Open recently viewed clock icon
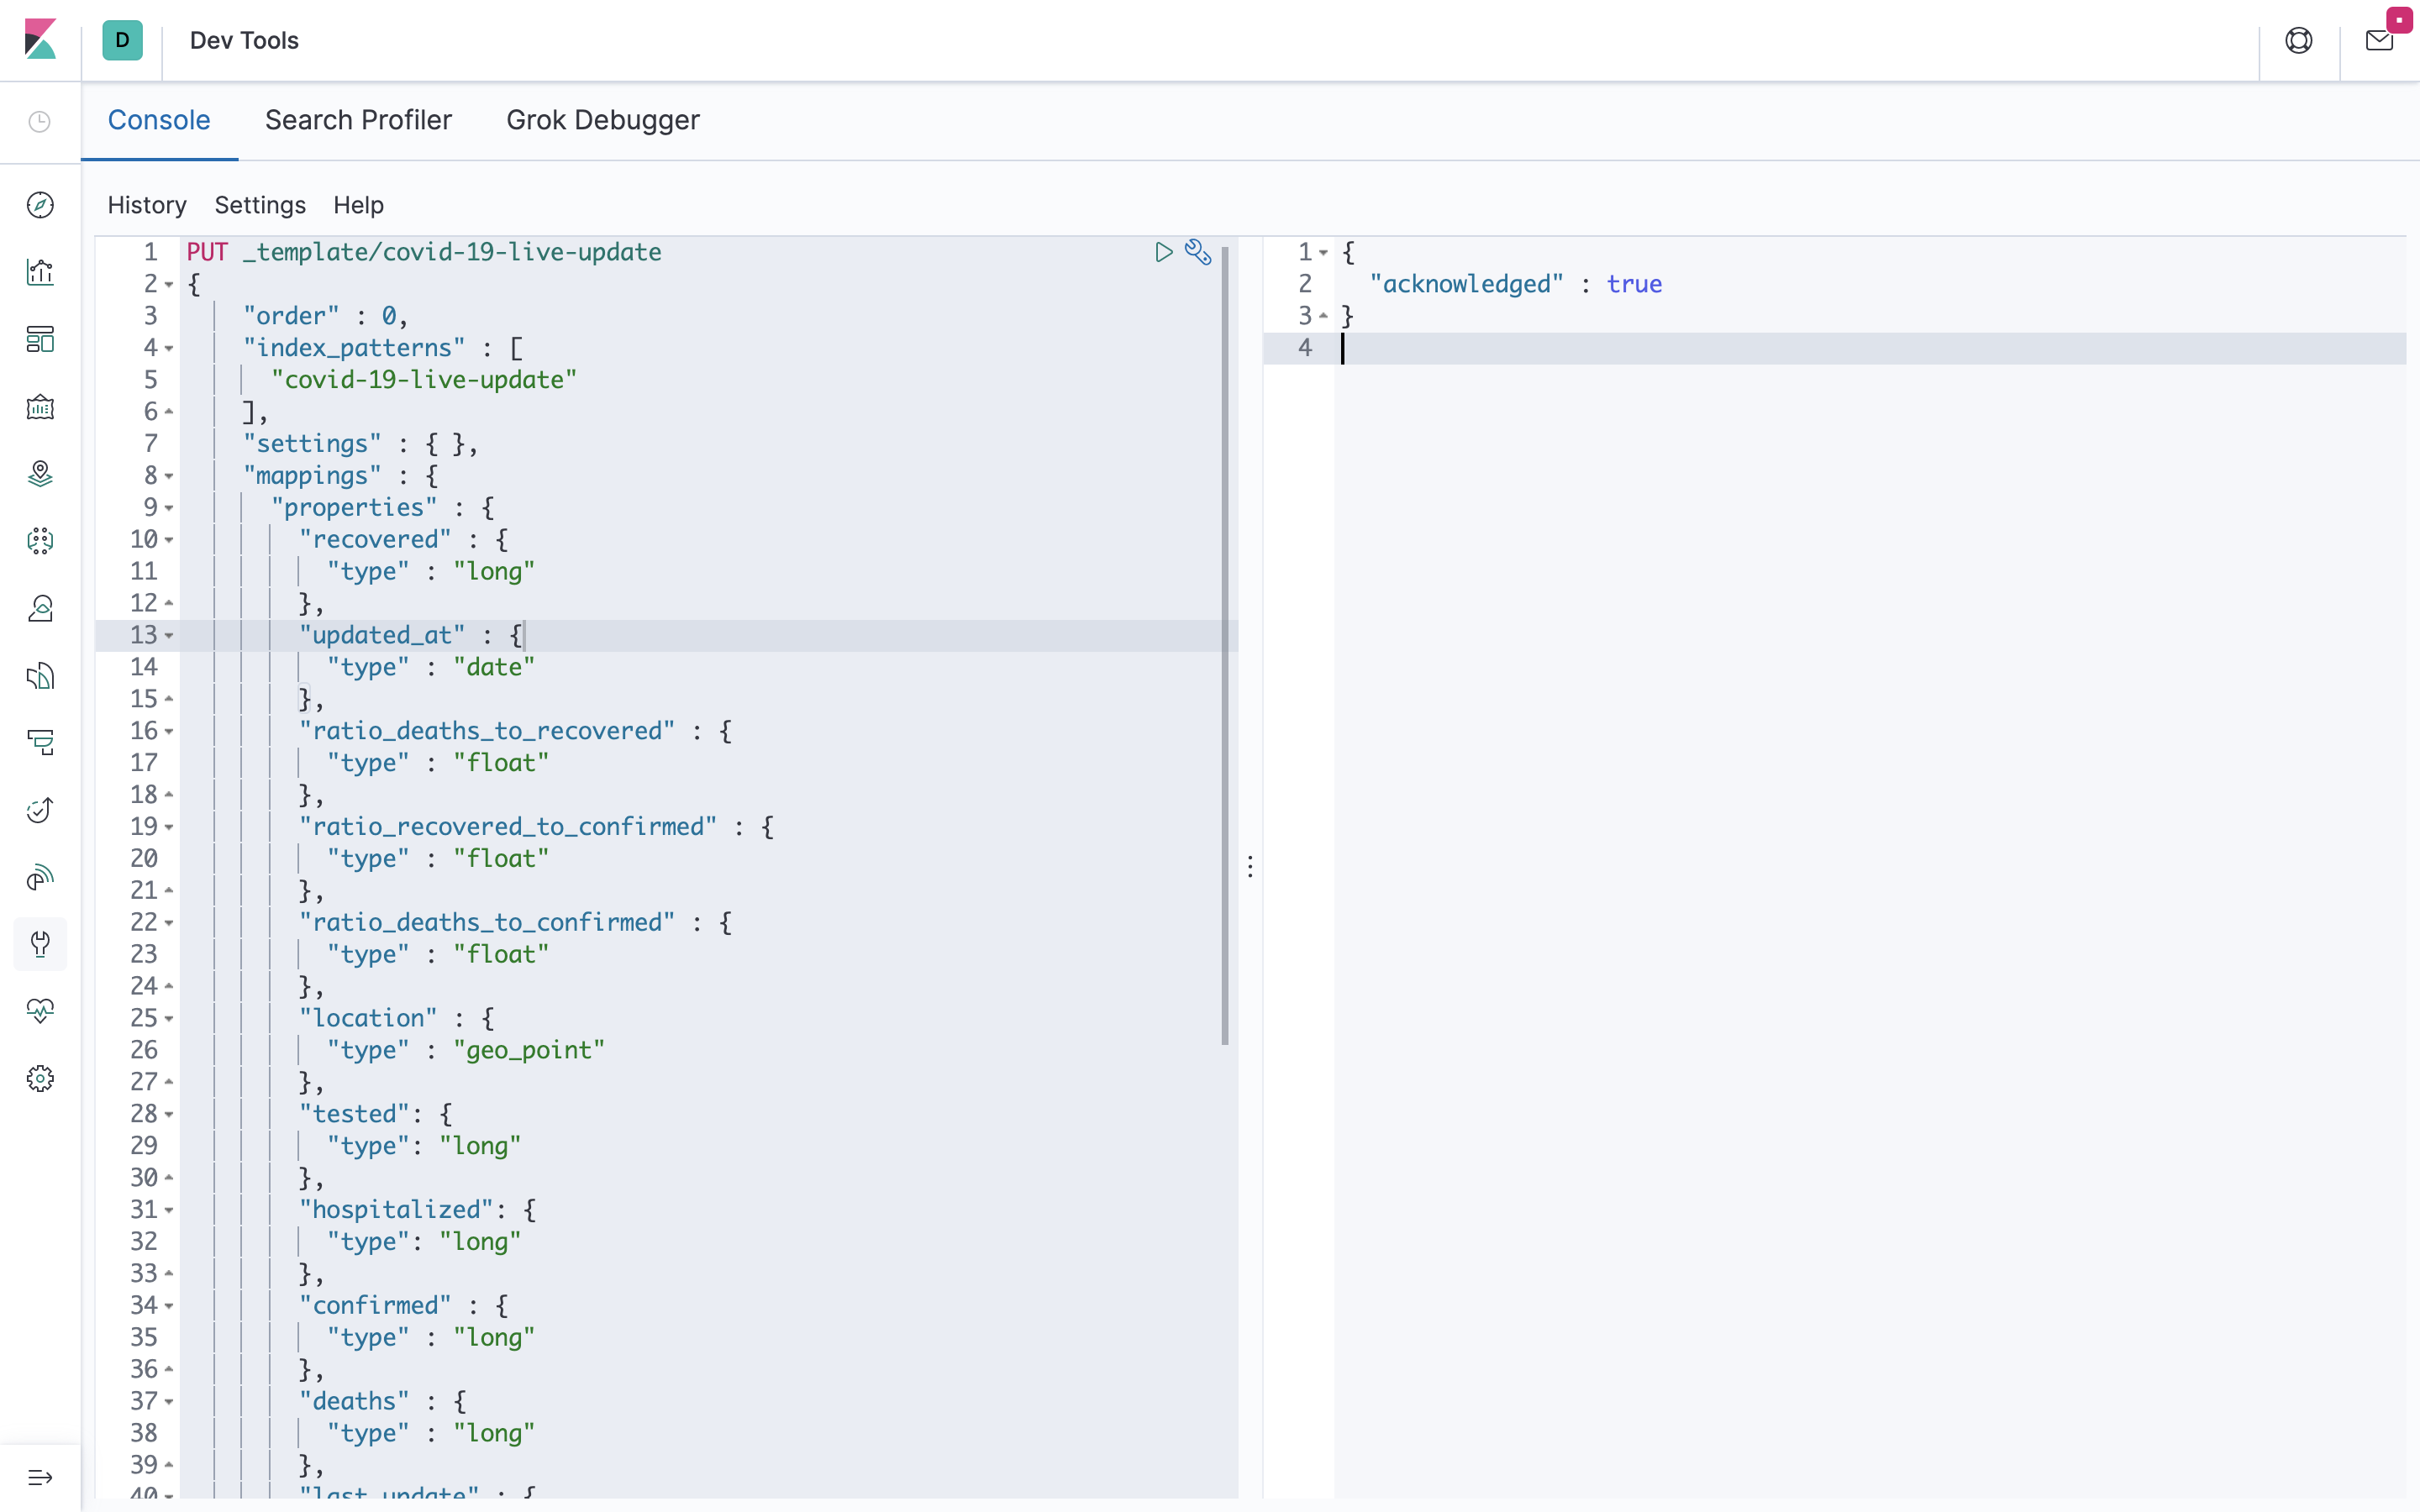Screen dimensions: 2420x1512 [40, 122]
